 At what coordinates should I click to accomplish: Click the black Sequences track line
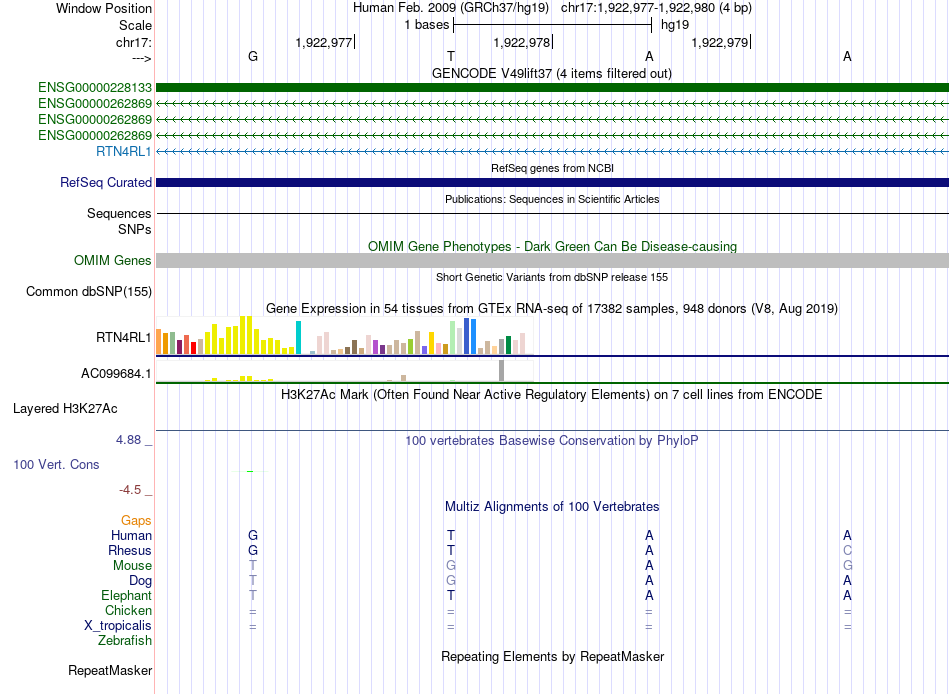pyautogui.click(x=552, y=213)
